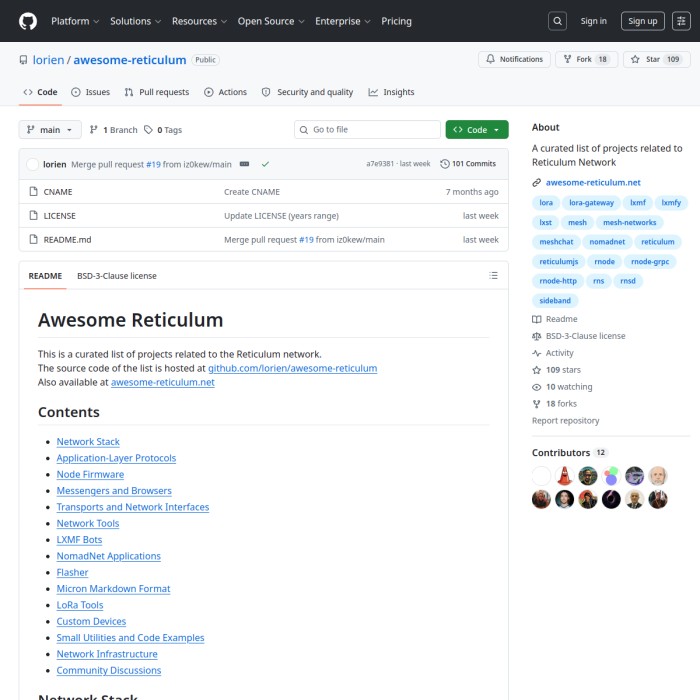Click the Report repository link
700x700 pixels.
[565, 421]
